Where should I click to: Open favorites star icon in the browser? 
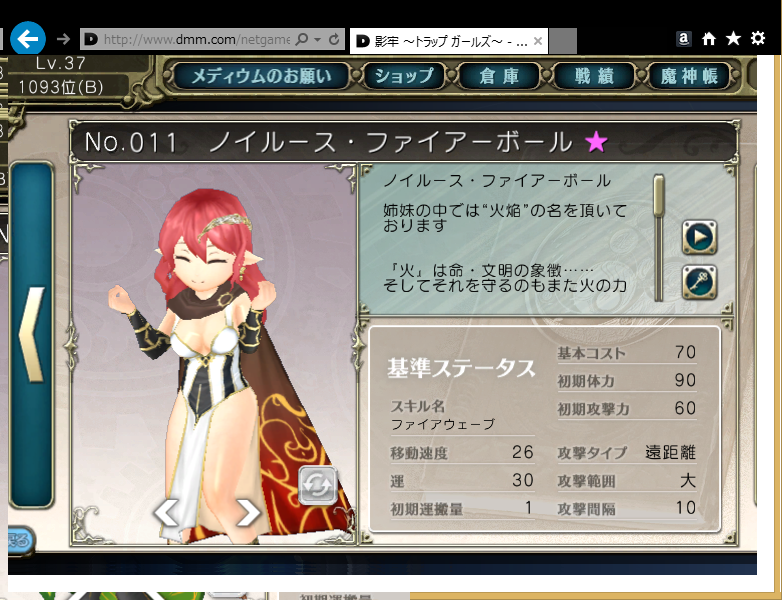(x=733, y=38)
